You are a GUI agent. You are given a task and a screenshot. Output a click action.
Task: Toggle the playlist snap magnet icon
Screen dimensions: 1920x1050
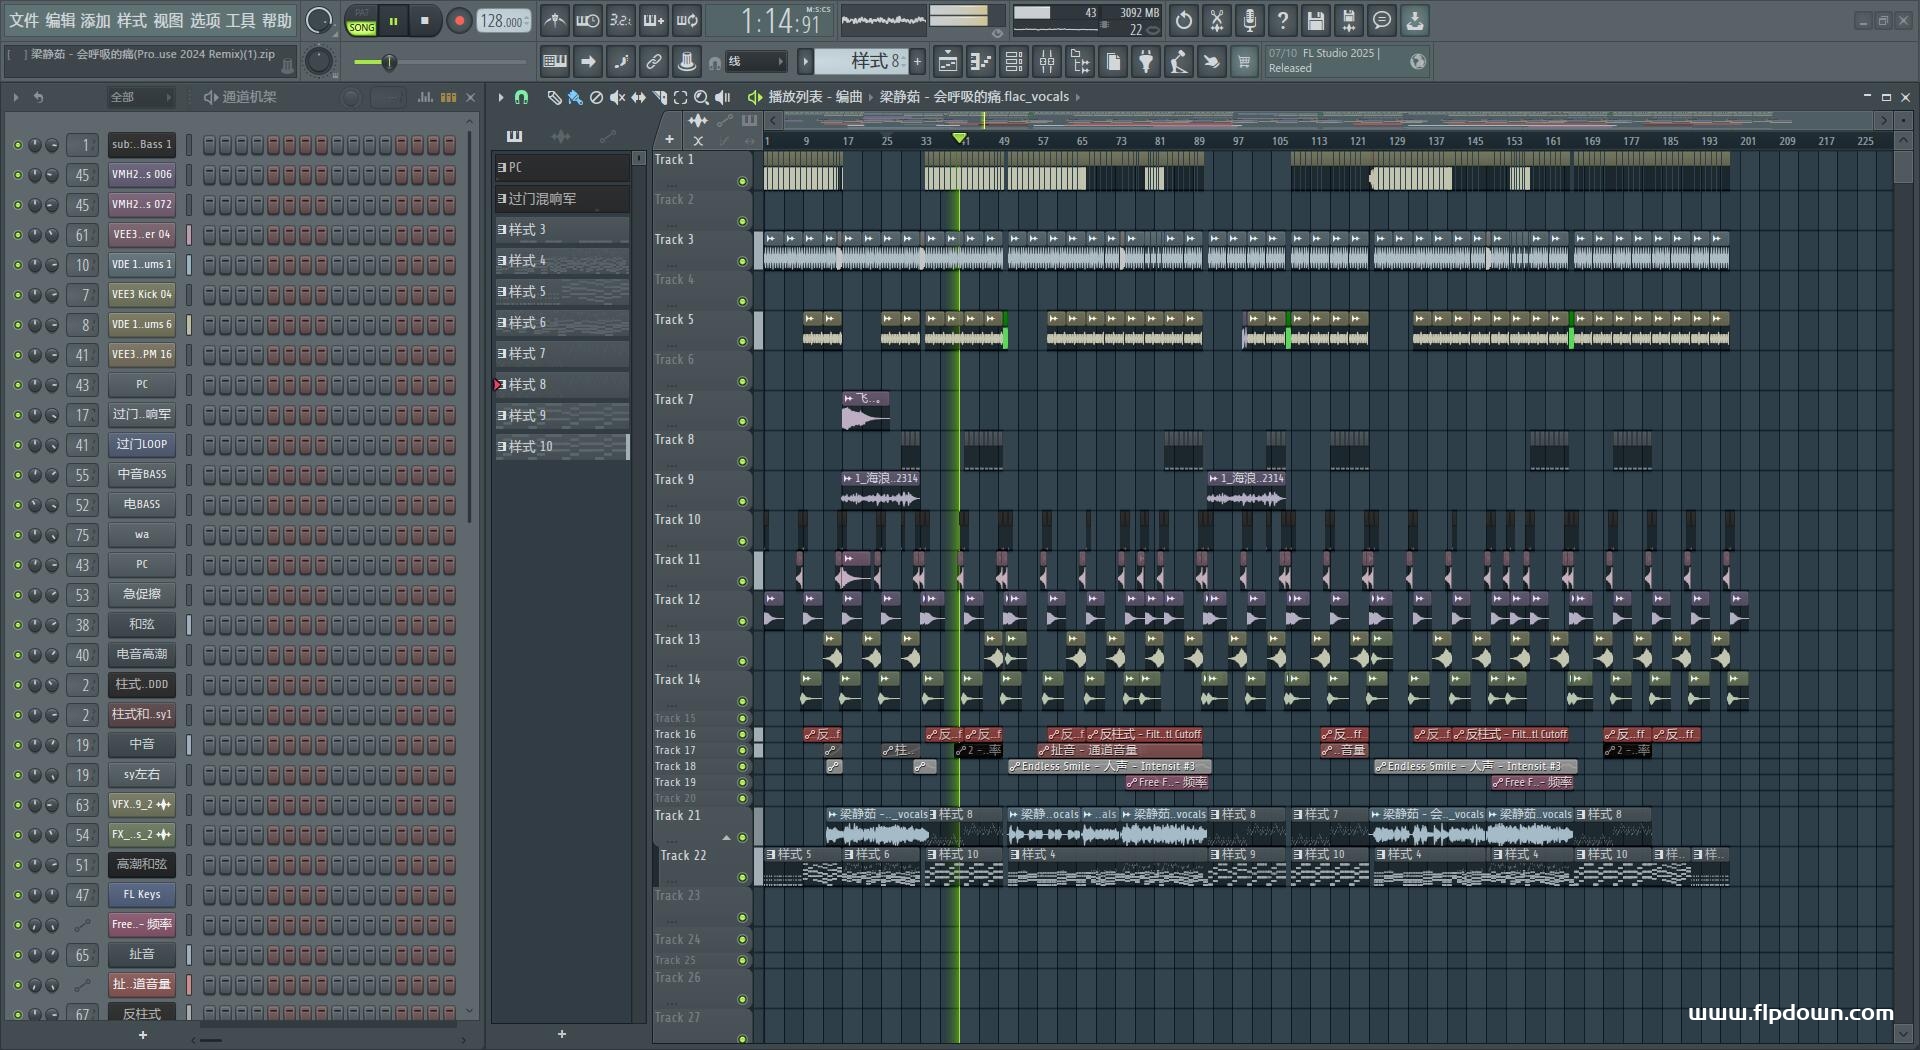click(x=521, y=97)
